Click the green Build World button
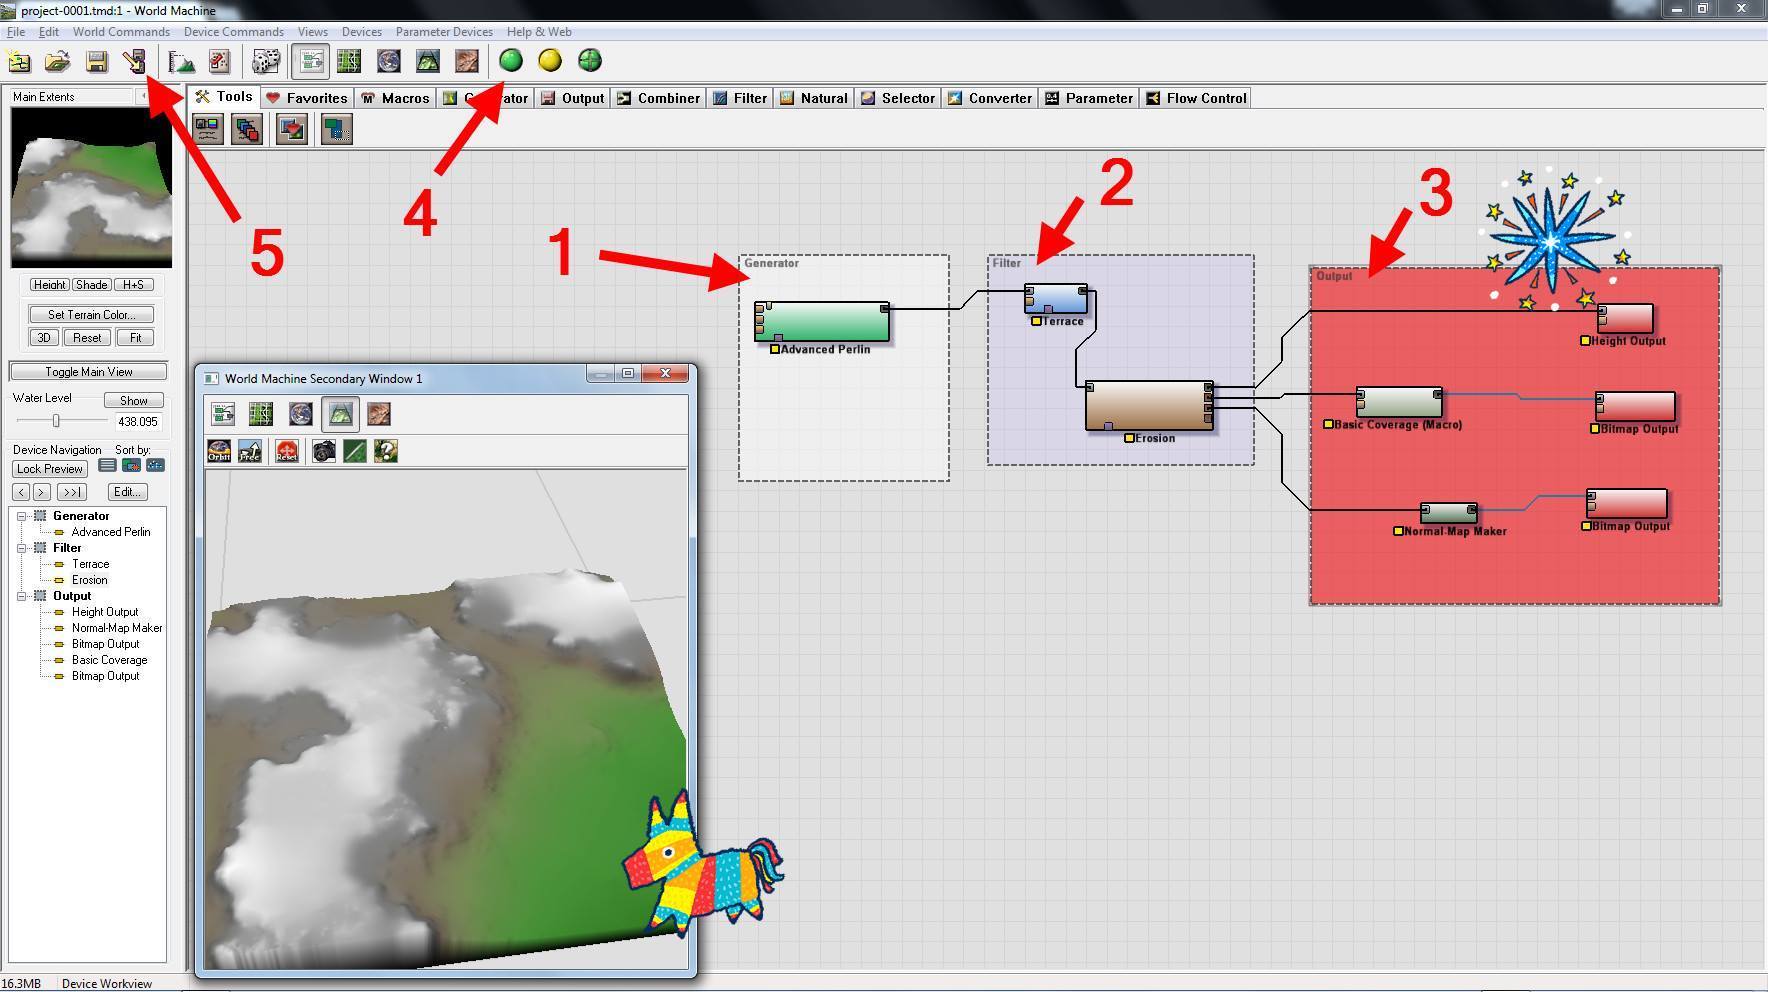This screenshot has height=992, width=1768. [x=511, y=61]
